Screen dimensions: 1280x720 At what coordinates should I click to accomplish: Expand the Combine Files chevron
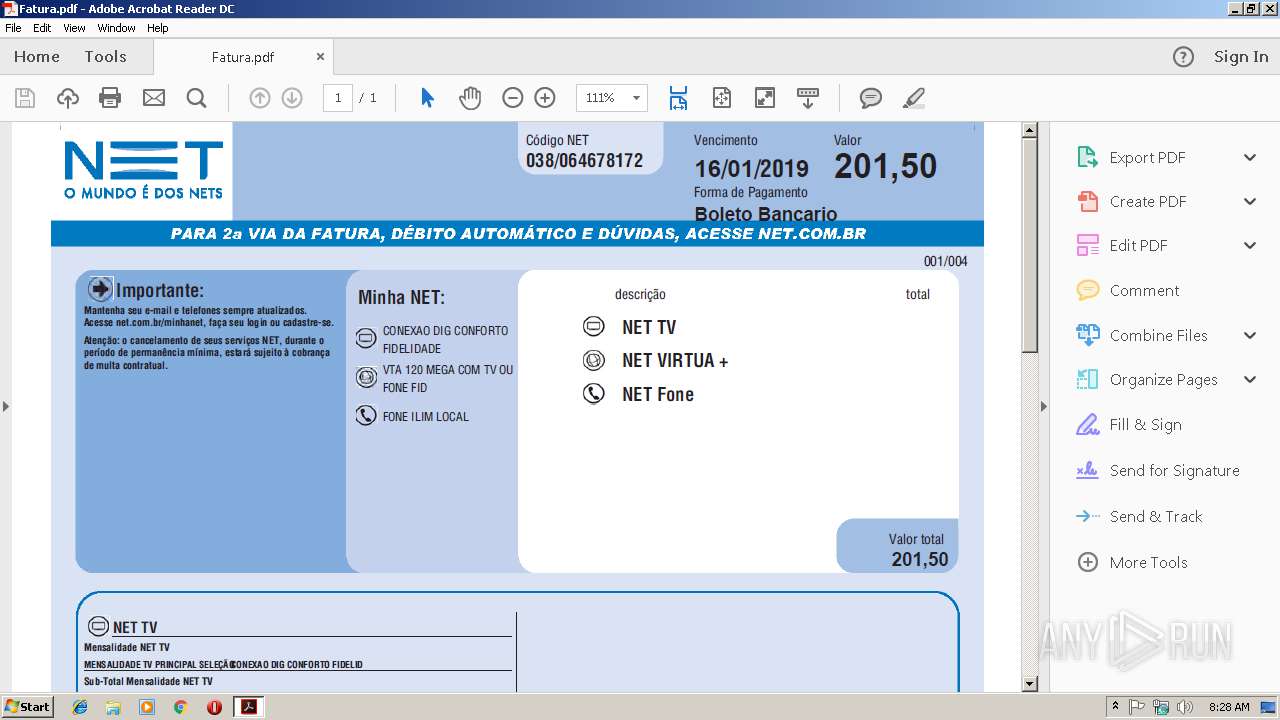1250,336
